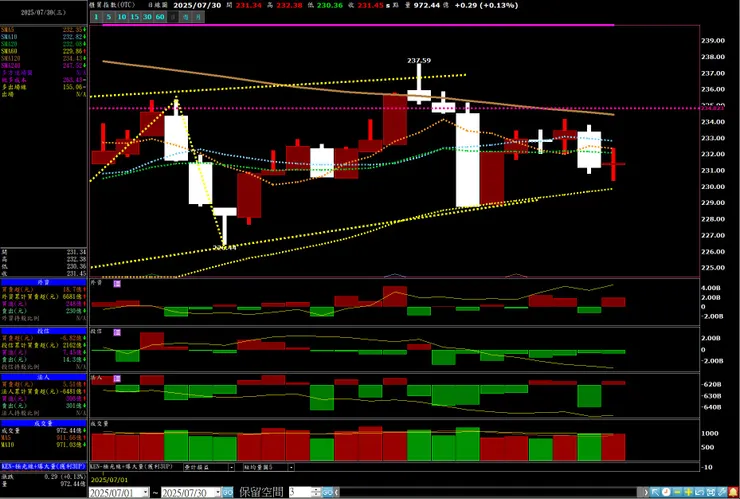The width and height of the screenshot is (740, 499).
Task: Click the 投信 blue panel header
Action: 43,331
